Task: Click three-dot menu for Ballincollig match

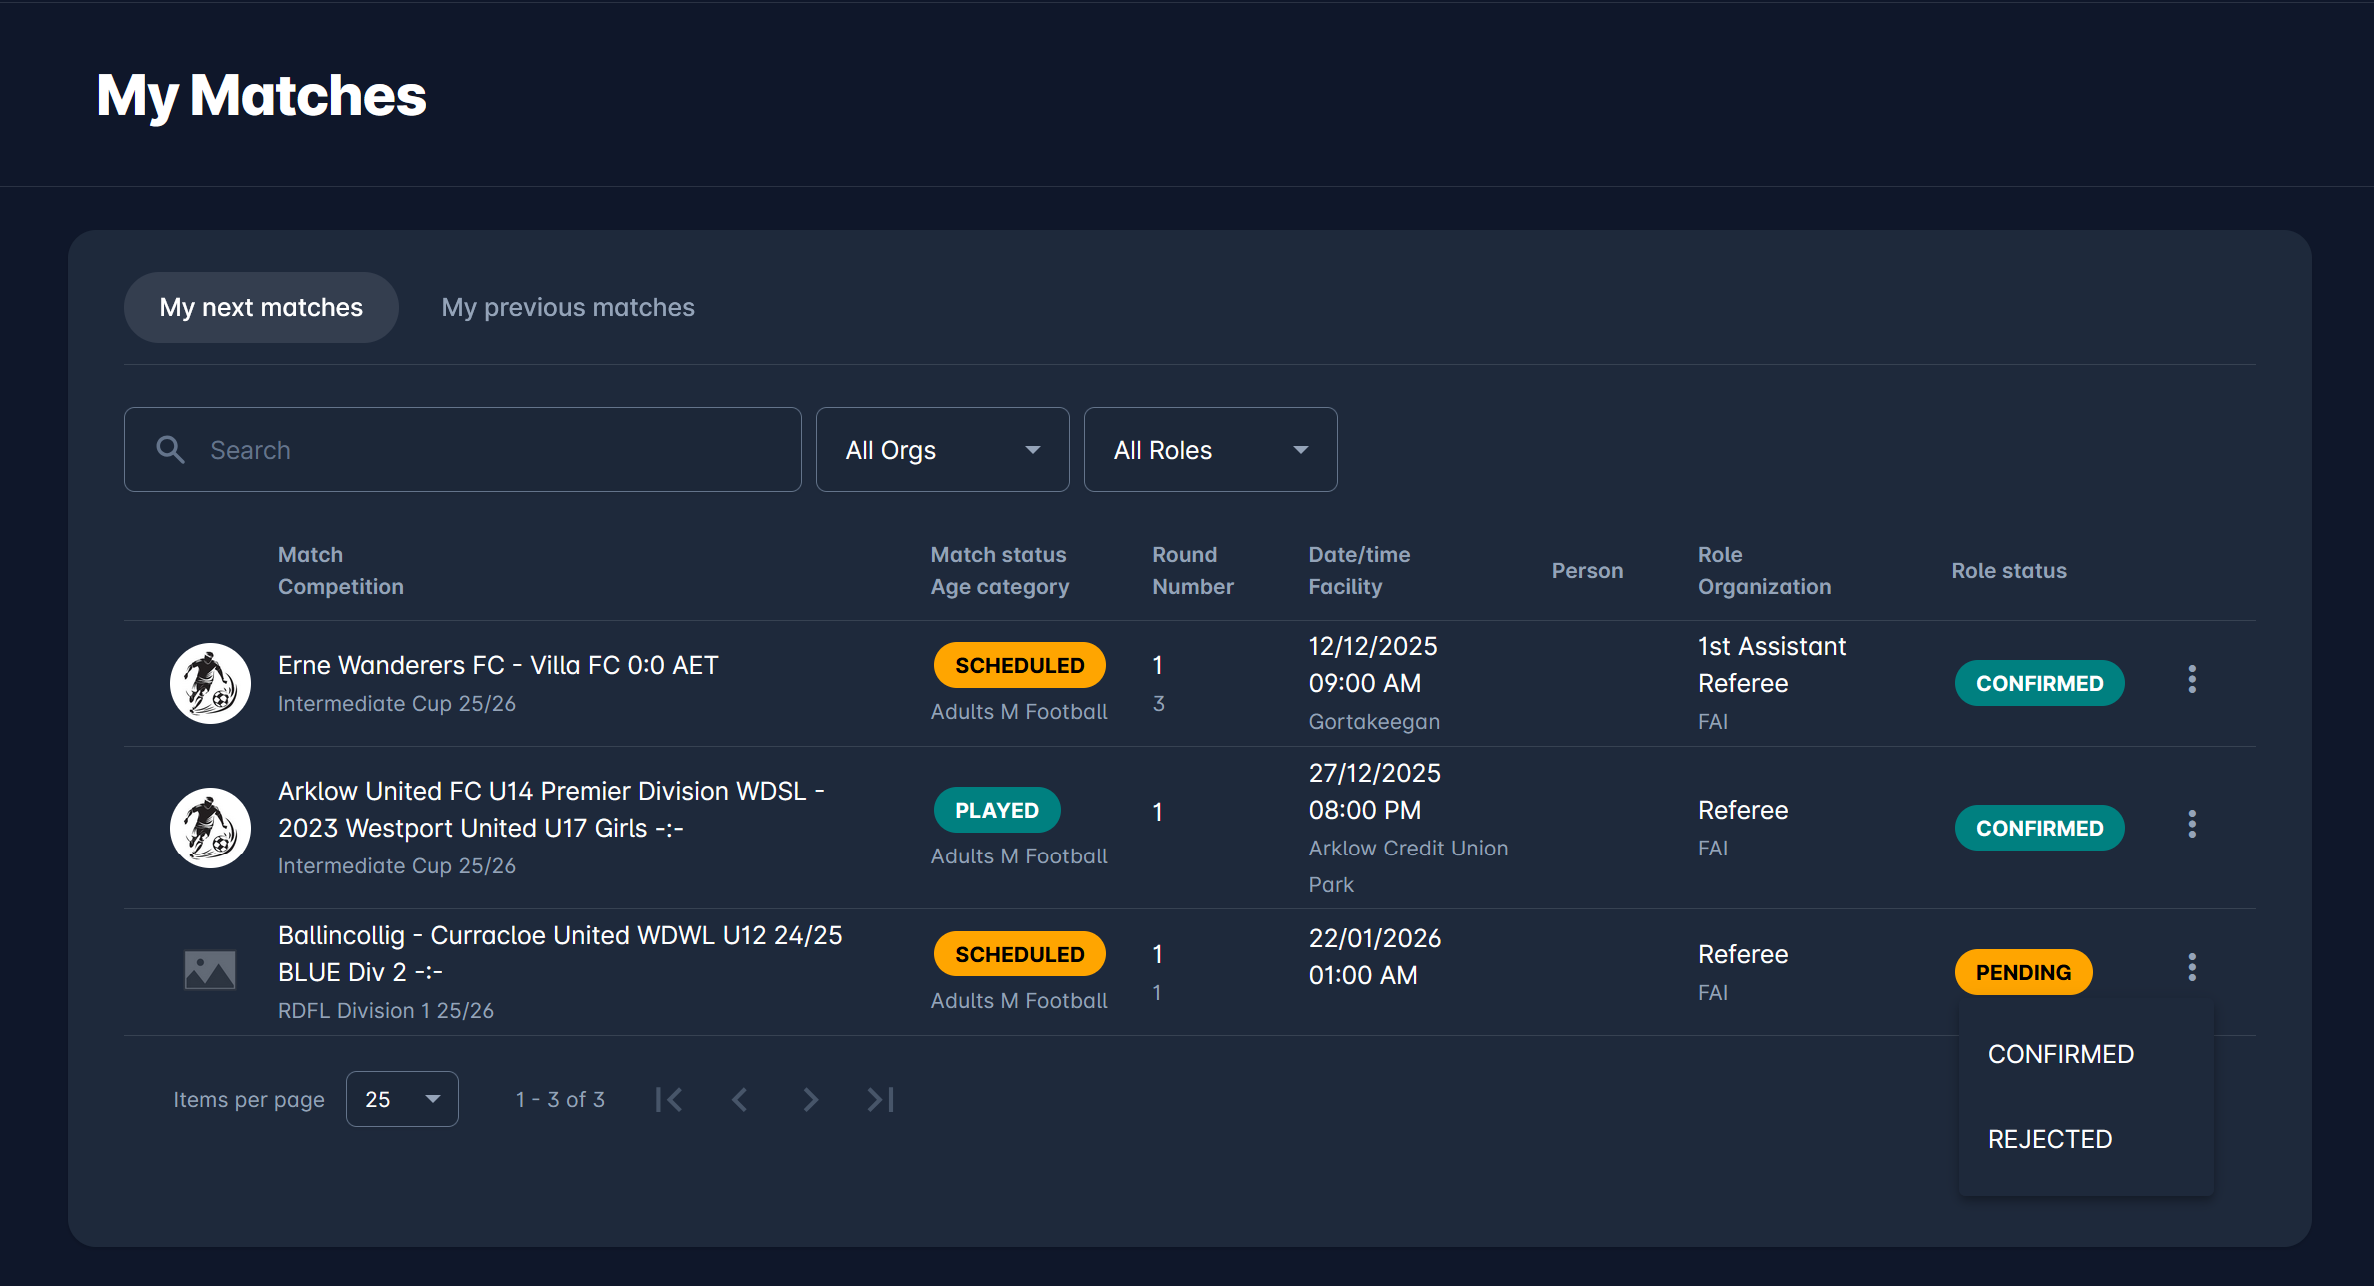Action: tap(2191, 967)
